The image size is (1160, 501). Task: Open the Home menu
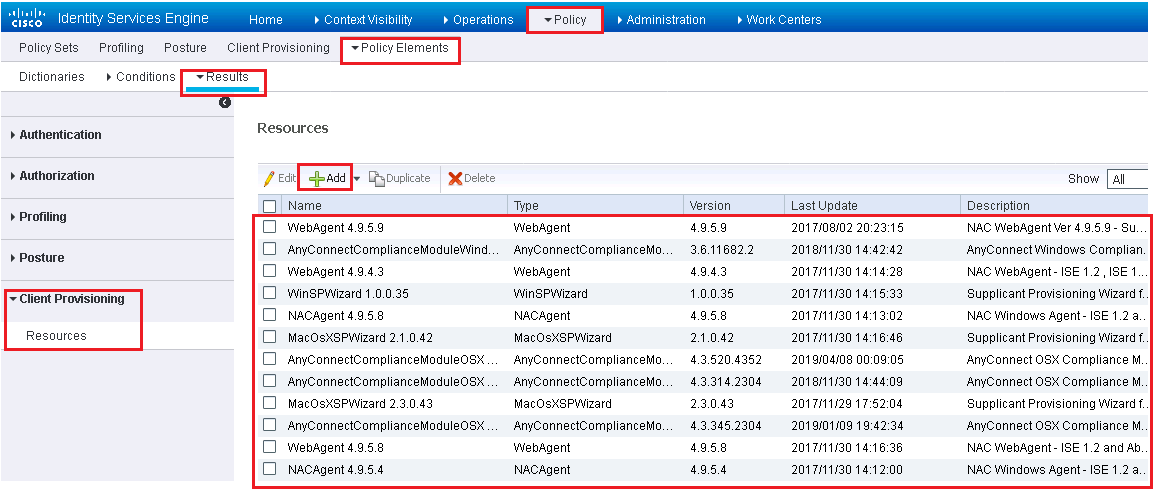266,20
